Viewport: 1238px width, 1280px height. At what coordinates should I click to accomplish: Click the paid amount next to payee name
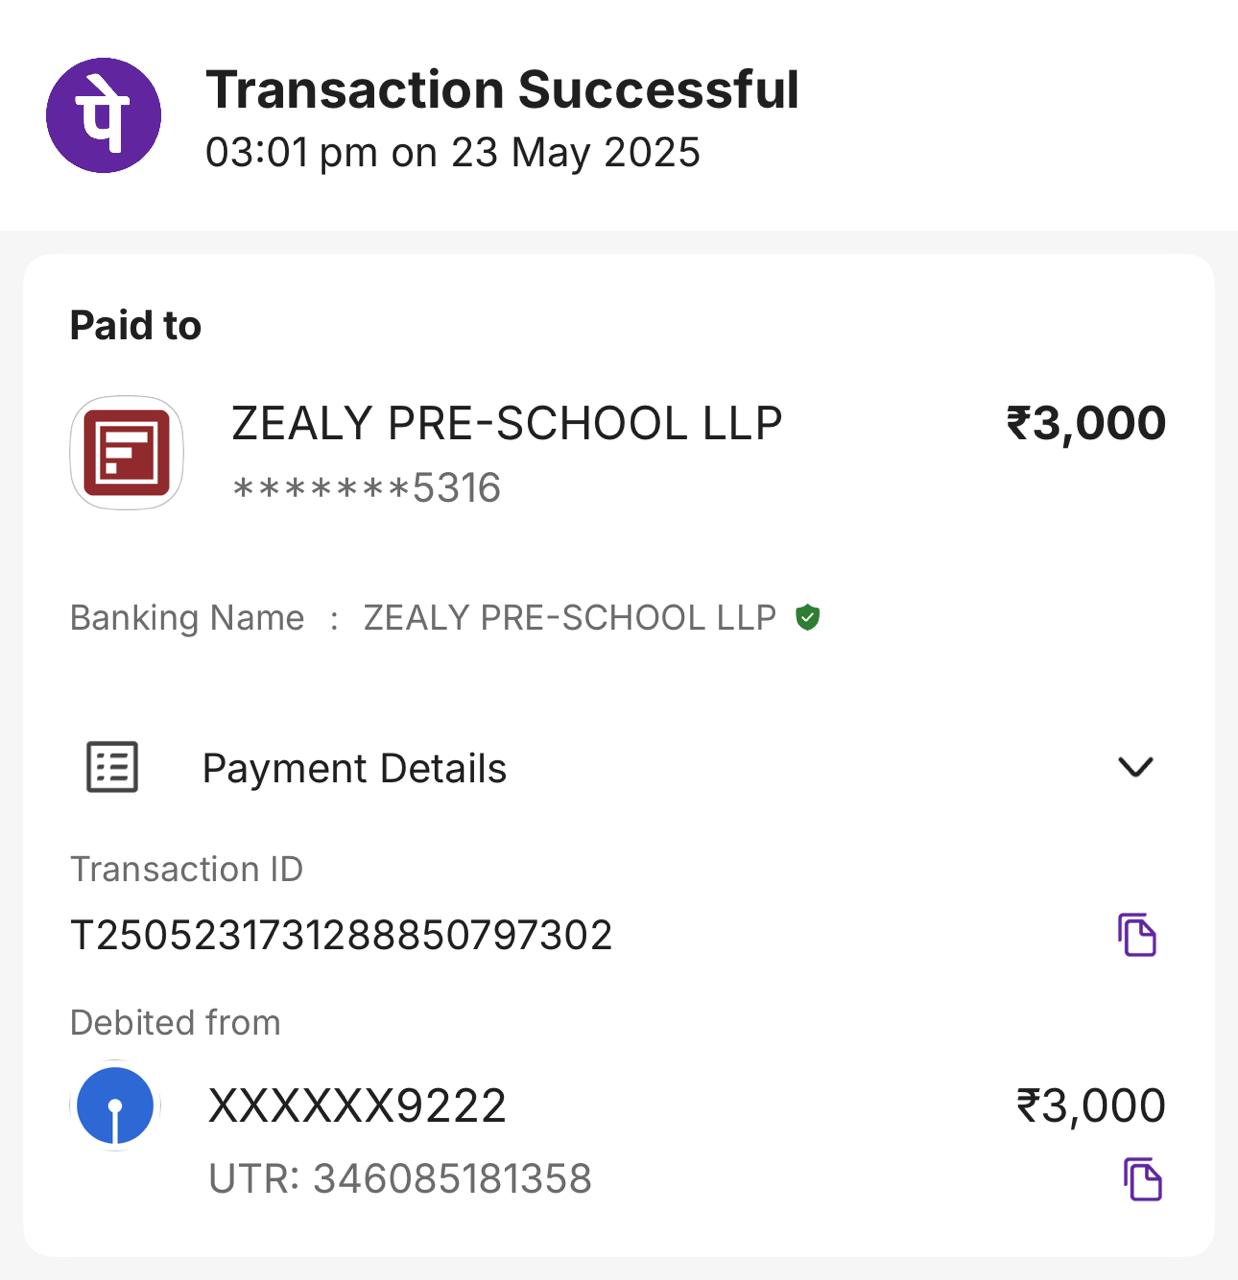click(x=1086, y=423)
